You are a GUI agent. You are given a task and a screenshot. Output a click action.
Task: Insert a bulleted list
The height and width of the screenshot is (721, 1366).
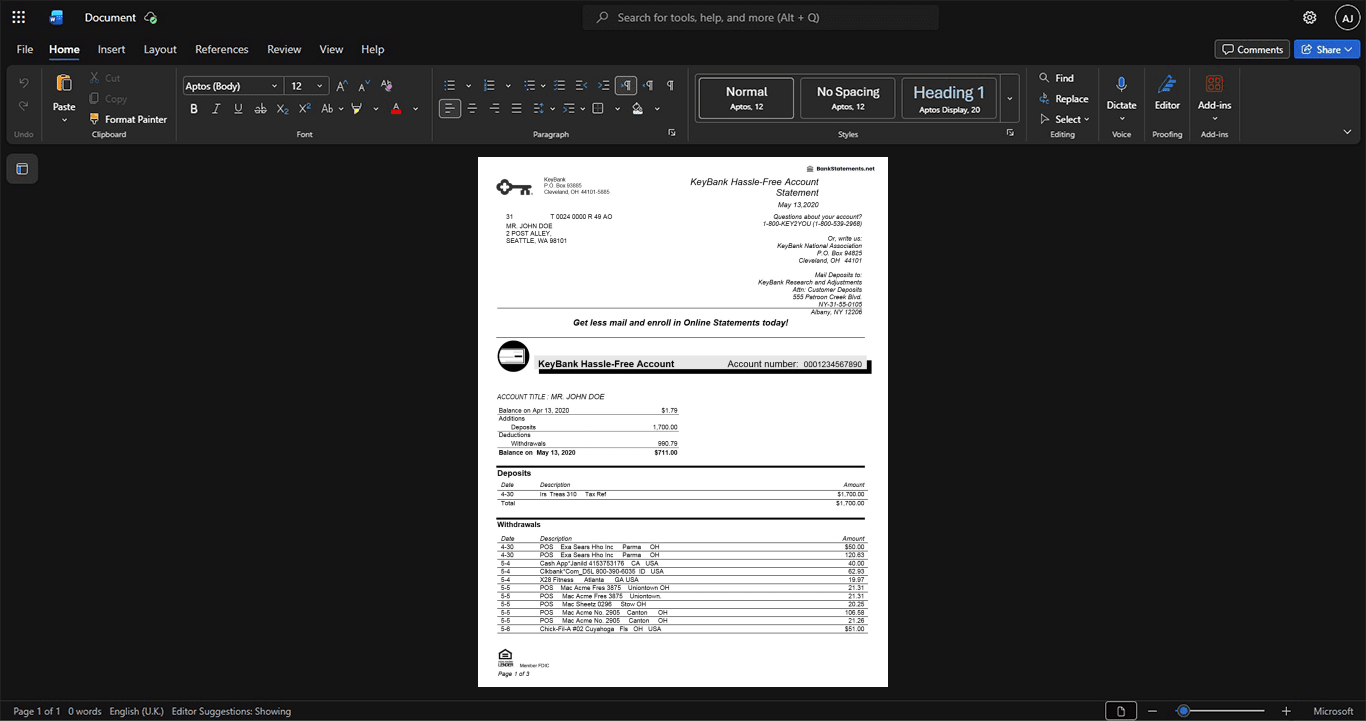click(x=450, y=86)
